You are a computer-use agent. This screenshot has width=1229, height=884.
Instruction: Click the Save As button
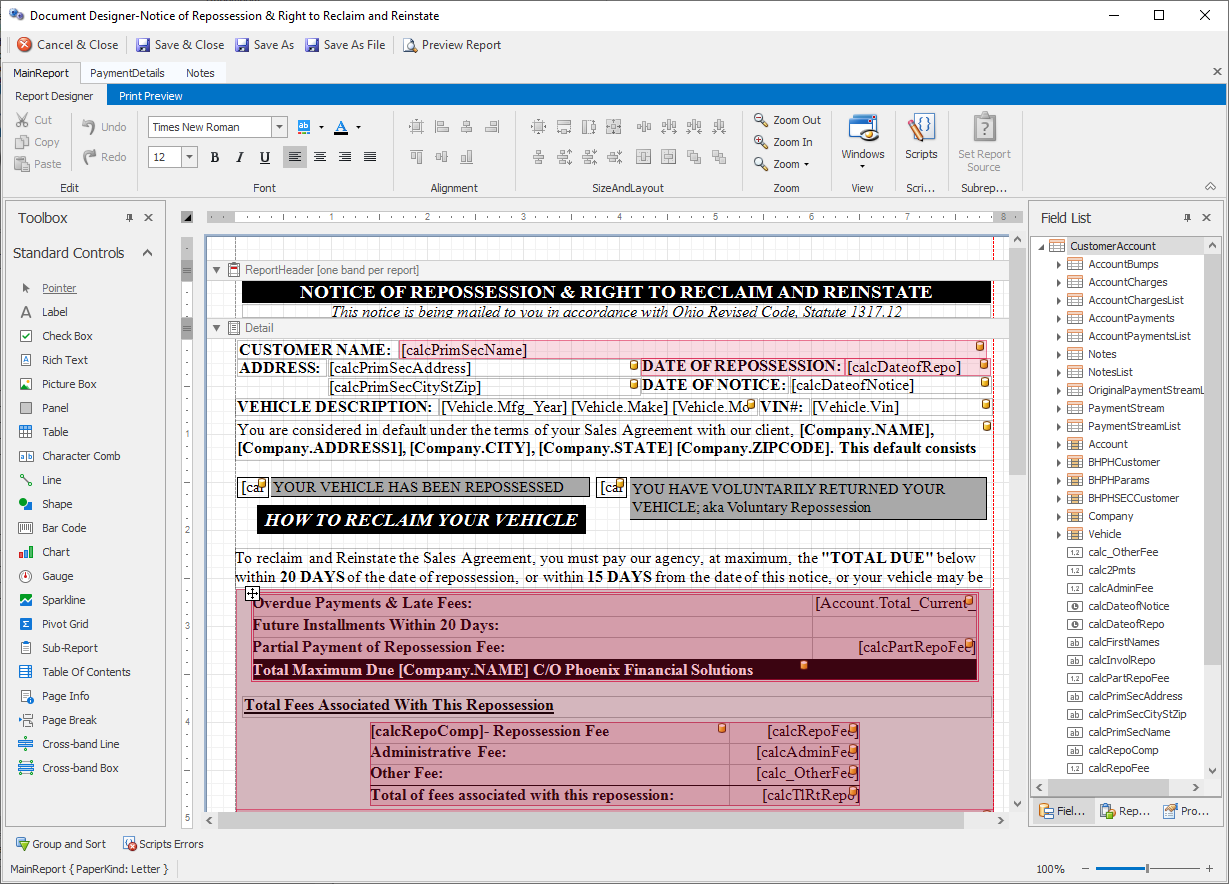(x=265, y=45)
